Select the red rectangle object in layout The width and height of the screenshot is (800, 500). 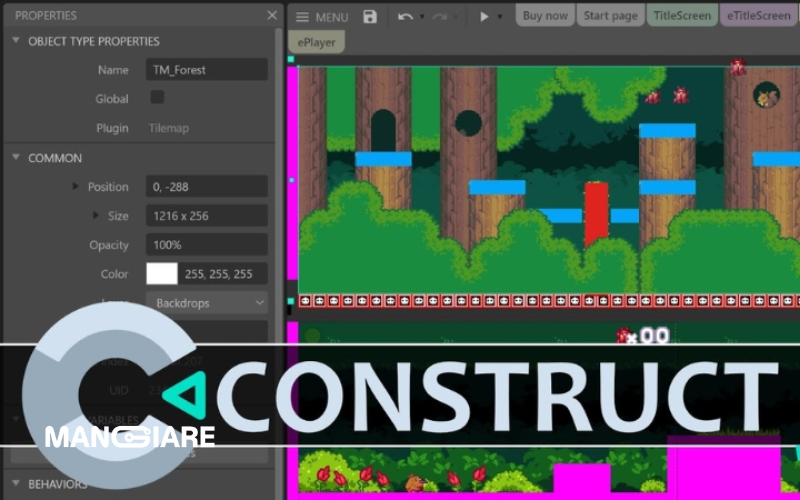[x=596, y=214]
